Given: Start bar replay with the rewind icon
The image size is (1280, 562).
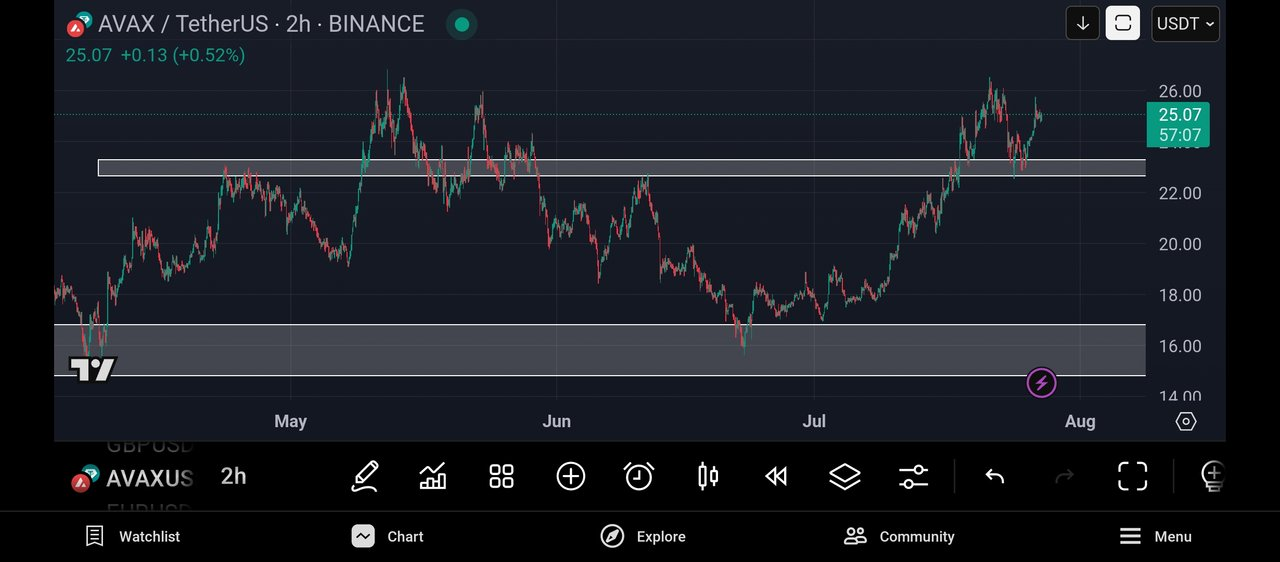Looking at the screenshot, I should point(776,476).
